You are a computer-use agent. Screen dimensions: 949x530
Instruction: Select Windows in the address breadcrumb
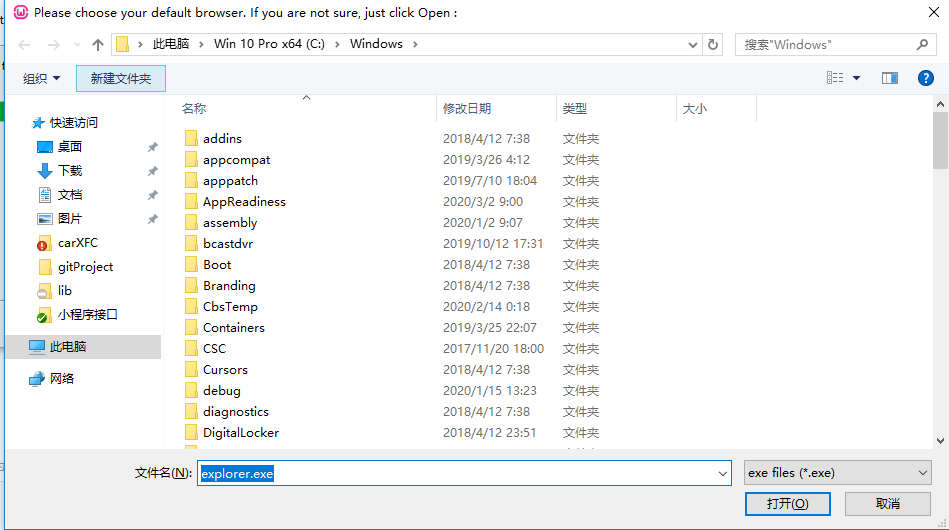coord(376,44)
